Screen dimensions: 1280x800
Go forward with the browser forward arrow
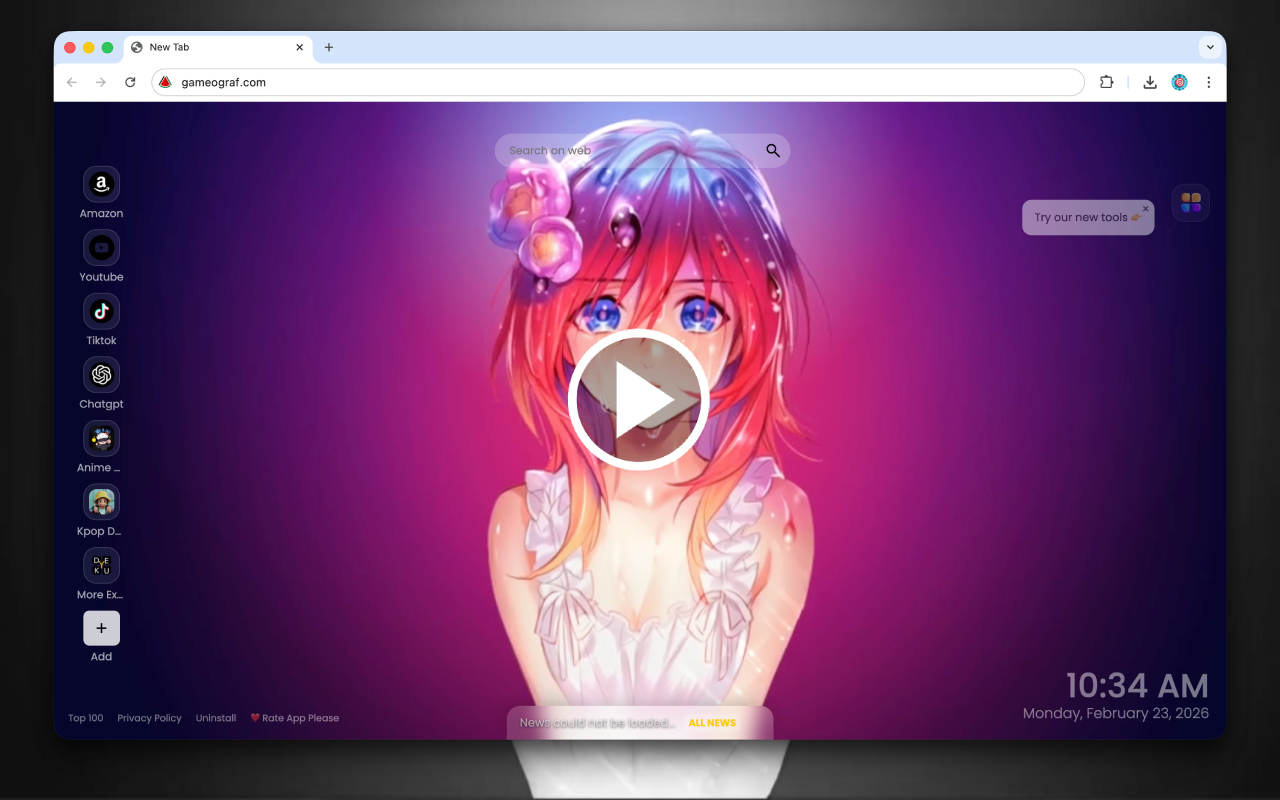(x=101, y=82)
